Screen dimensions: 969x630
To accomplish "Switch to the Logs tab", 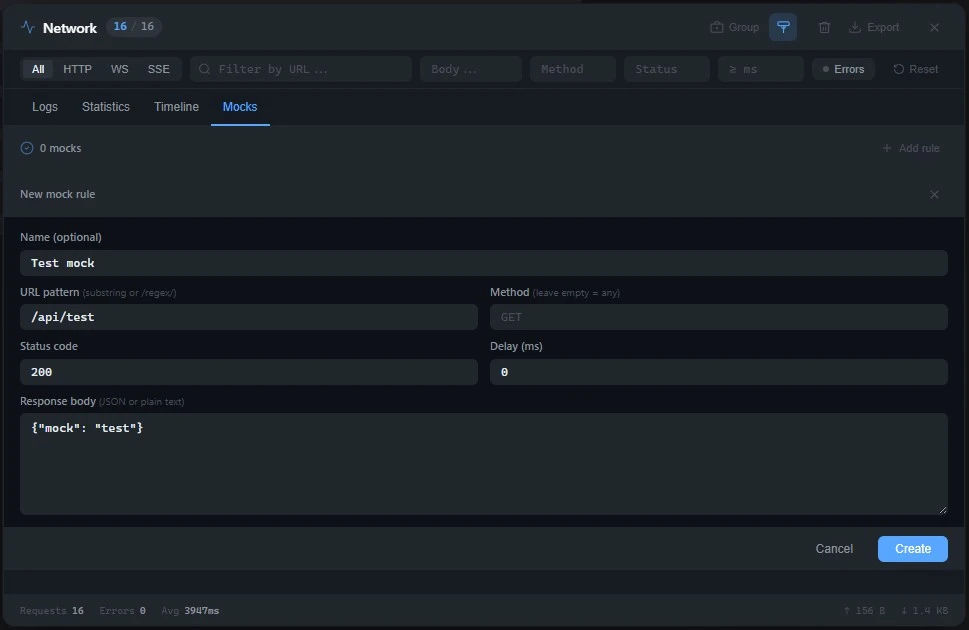I will click(45, 107).
